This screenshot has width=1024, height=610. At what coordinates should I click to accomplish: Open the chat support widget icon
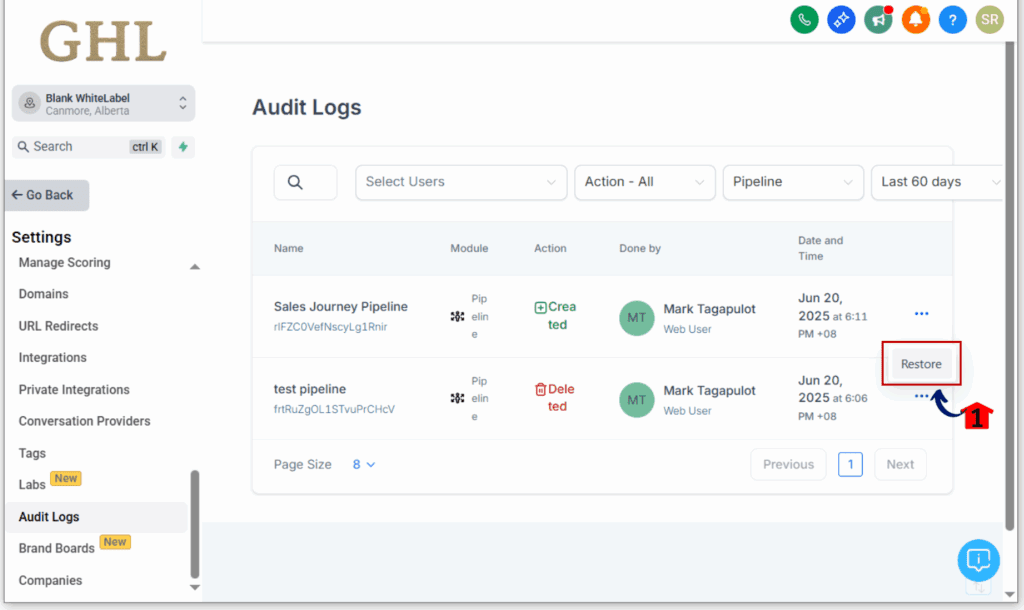978,560
